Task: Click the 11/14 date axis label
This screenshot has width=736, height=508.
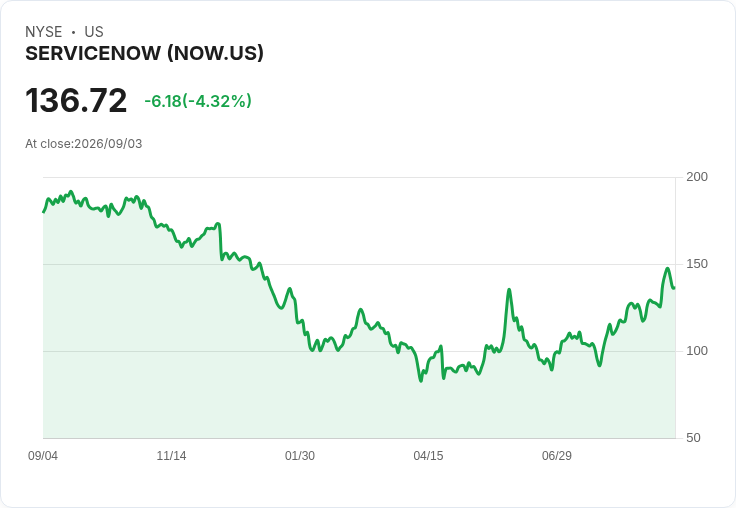Action: click(171, 455)
